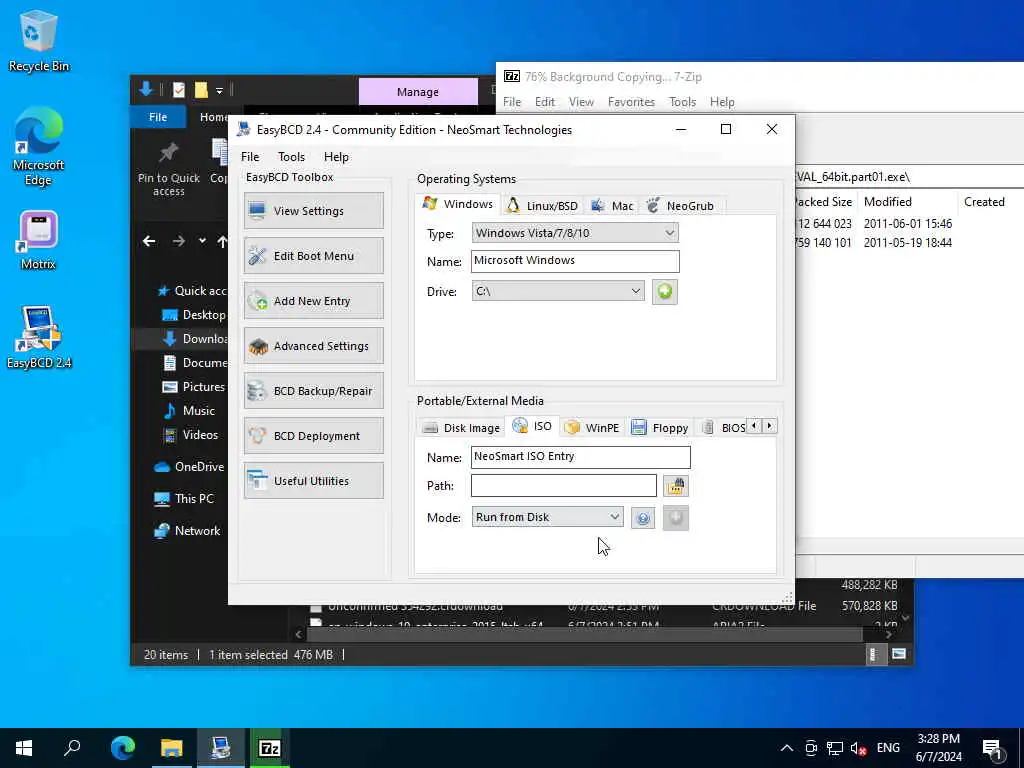
Task: Switch to the Mac tab
Action: pyautogui.click(x=613, y=206)
